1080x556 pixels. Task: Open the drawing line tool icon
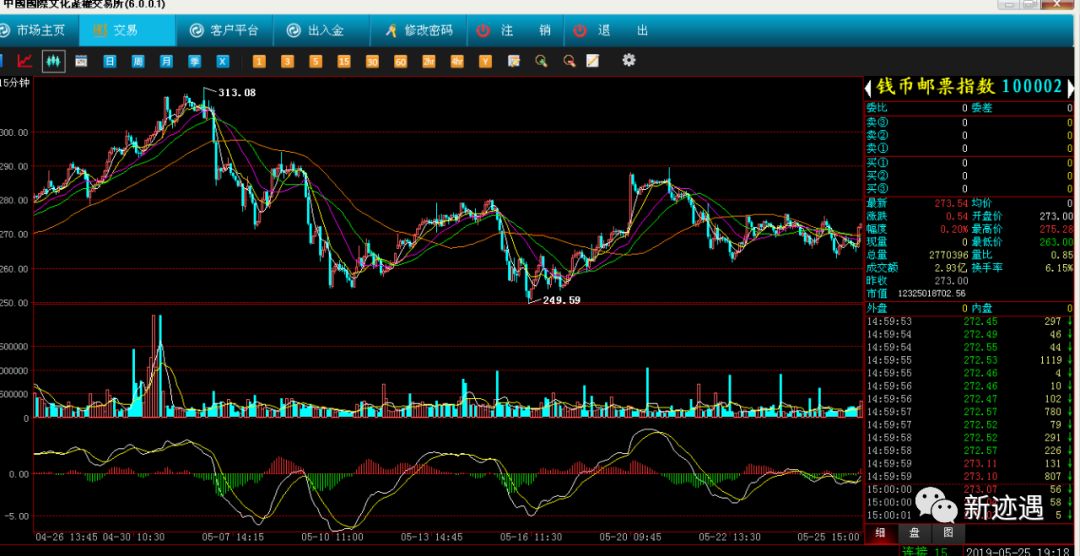pos(592,61)
